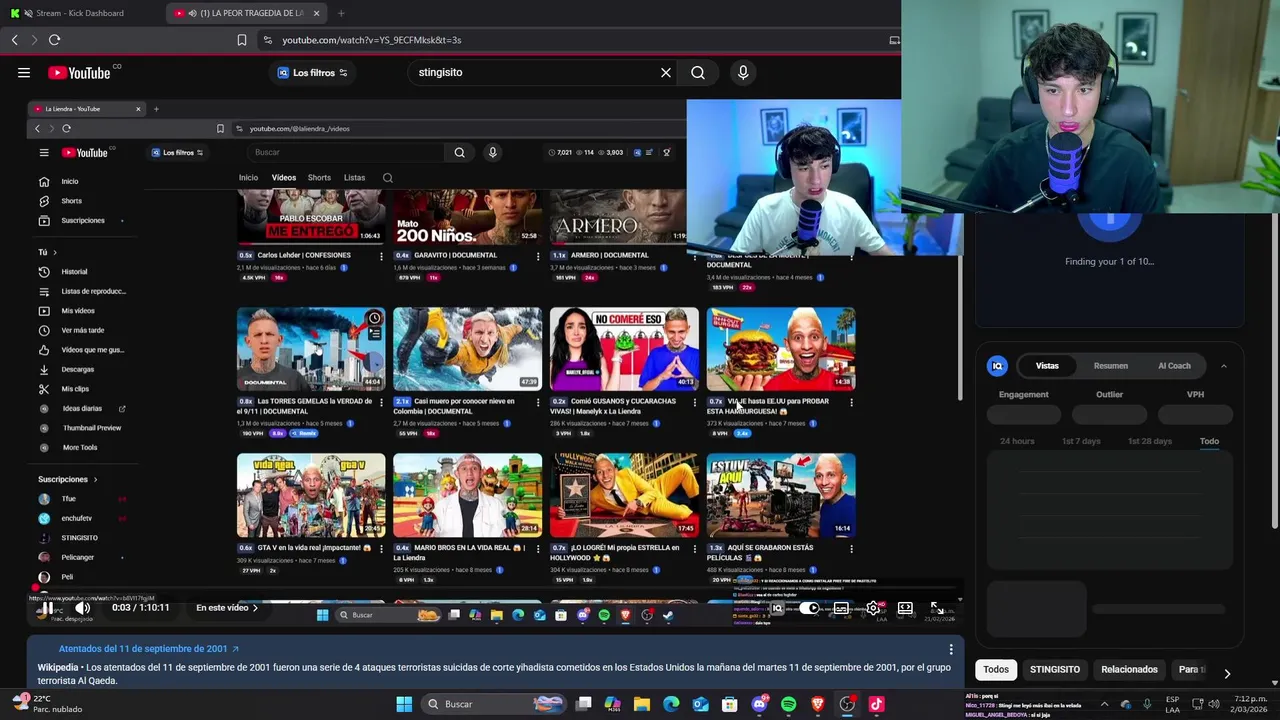Go back in the outer browser

tap(14, 40)
